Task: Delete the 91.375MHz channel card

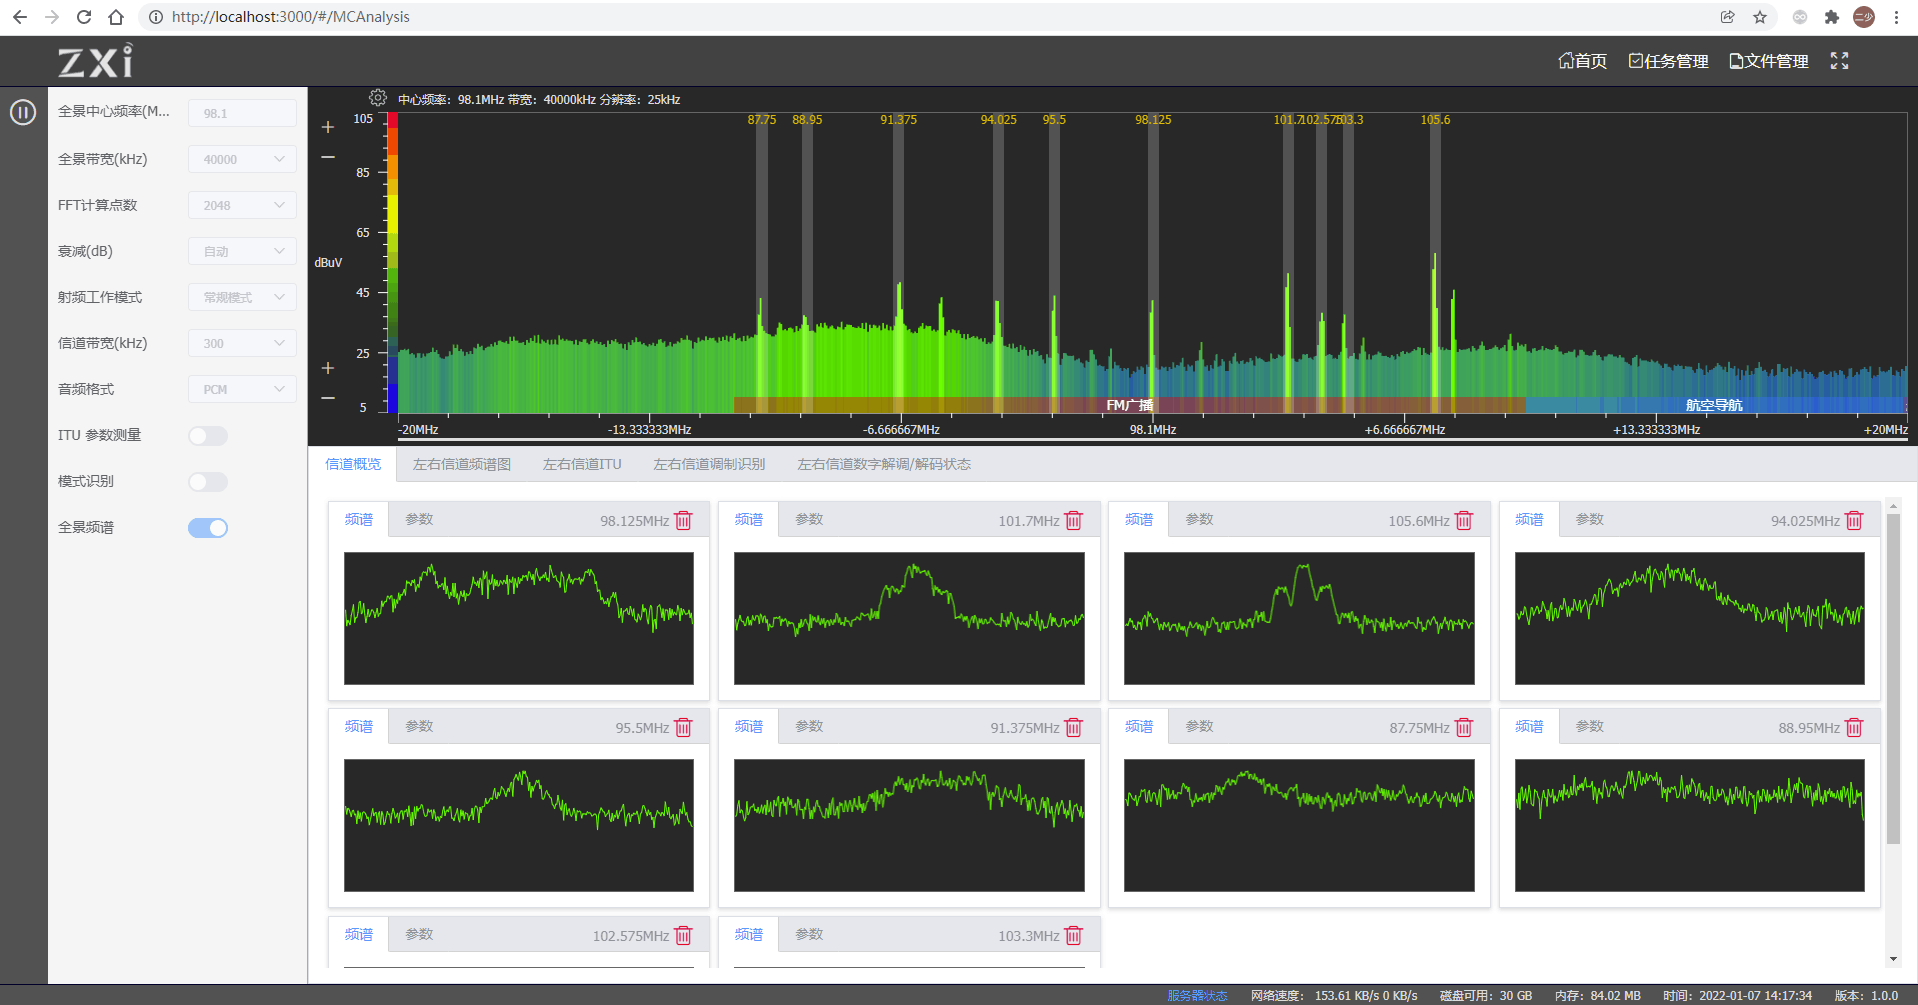Action: (1074, 727)
